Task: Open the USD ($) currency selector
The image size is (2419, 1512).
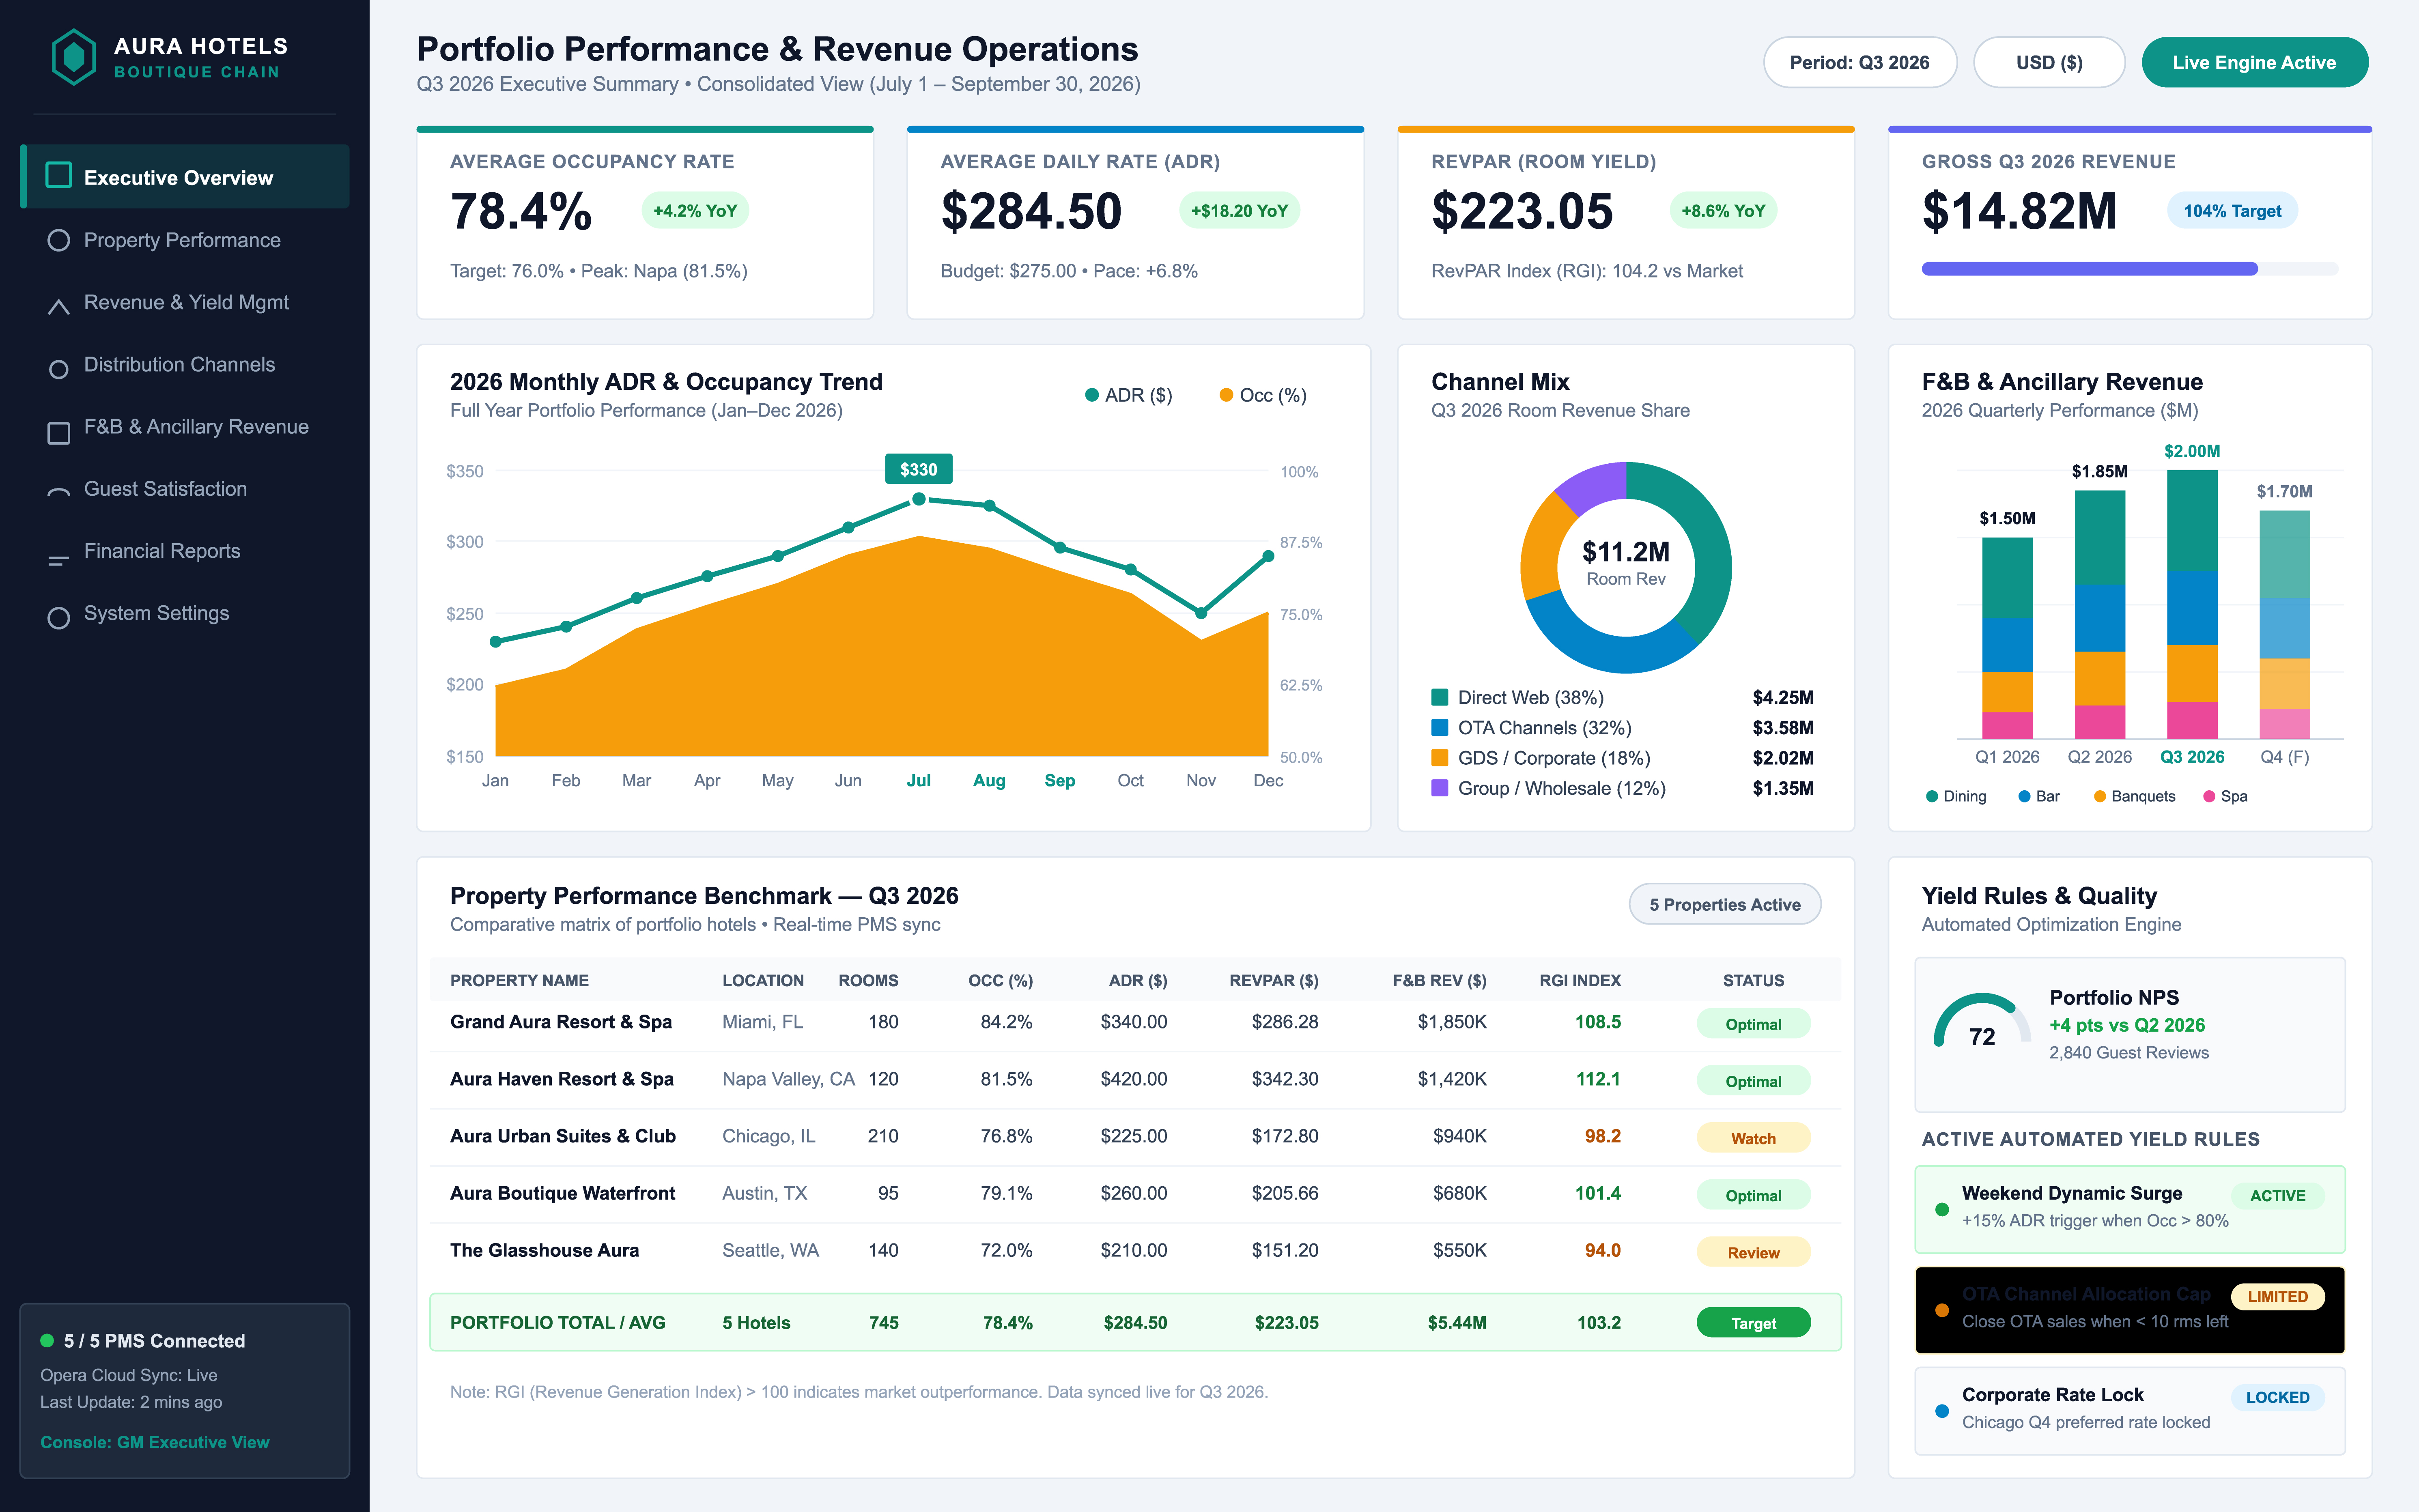Action: [2048, 62]
